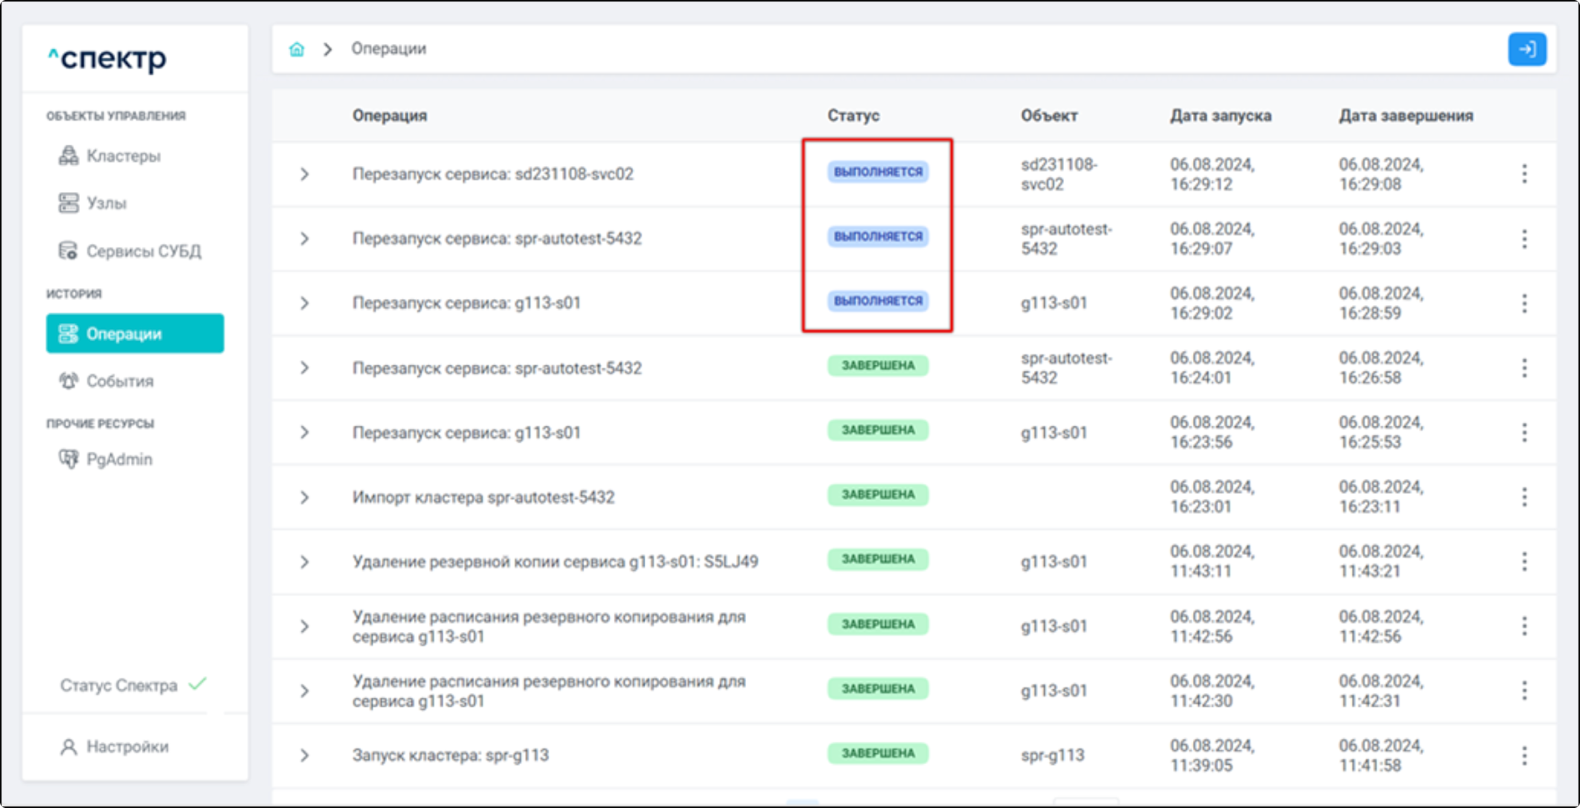Open События history page
Viewport: 1580px width, 808px height.
click(x=119, y=381)
